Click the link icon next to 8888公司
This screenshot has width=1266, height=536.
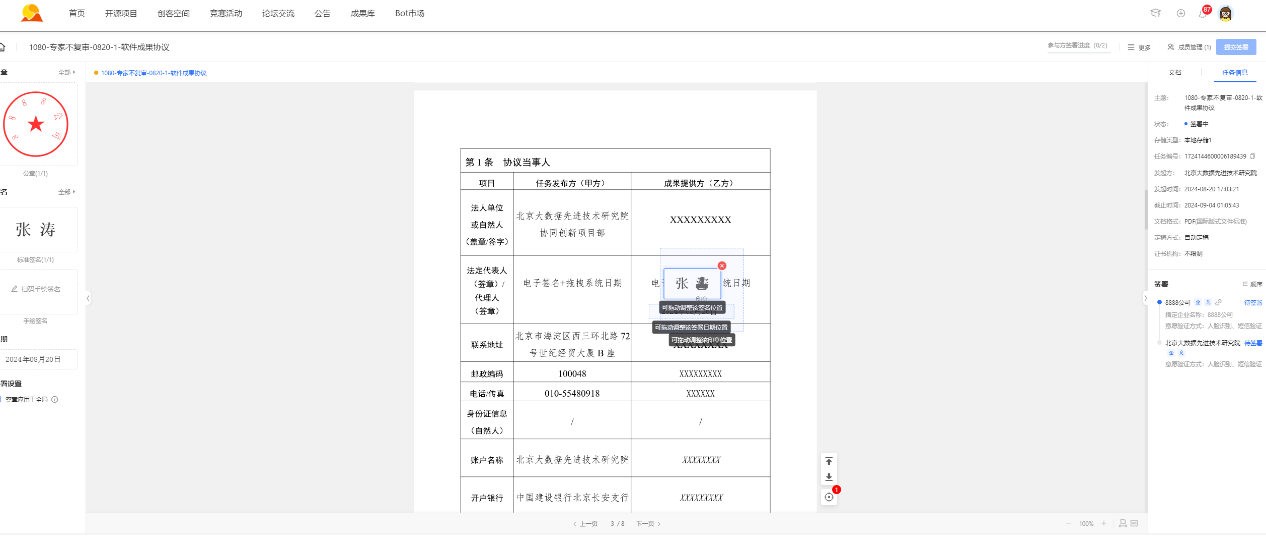pyautogui.click(x=1218, y=301)
